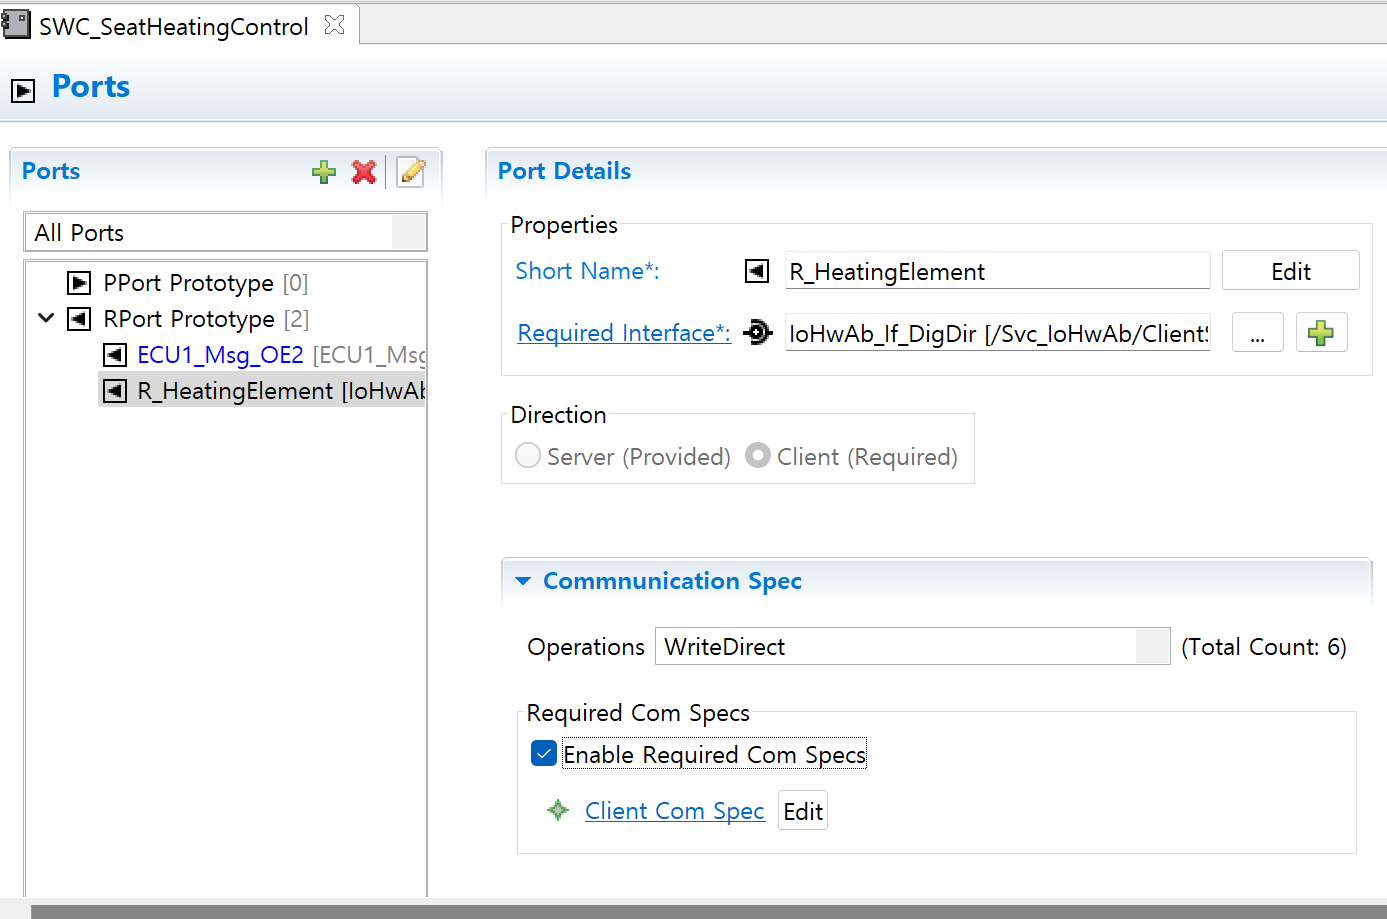Screen dimensions: 1387x919
Task: Add a new port with green plus
Action: click(x=323, y=172)
